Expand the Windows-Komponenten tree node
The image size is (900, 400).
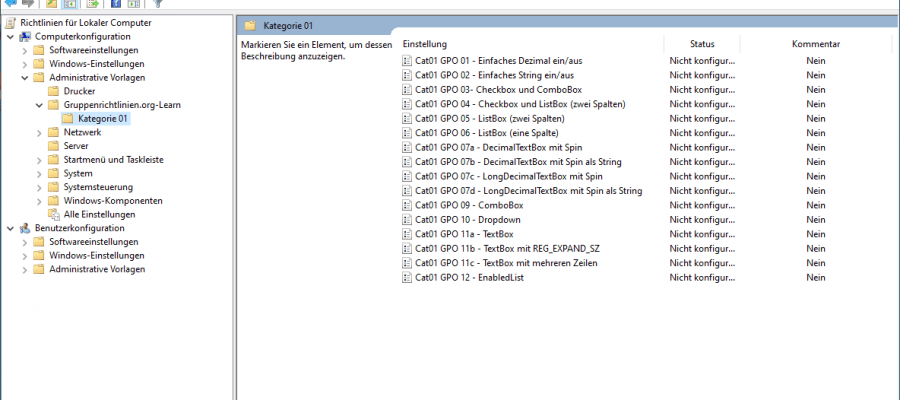point(39,200)
